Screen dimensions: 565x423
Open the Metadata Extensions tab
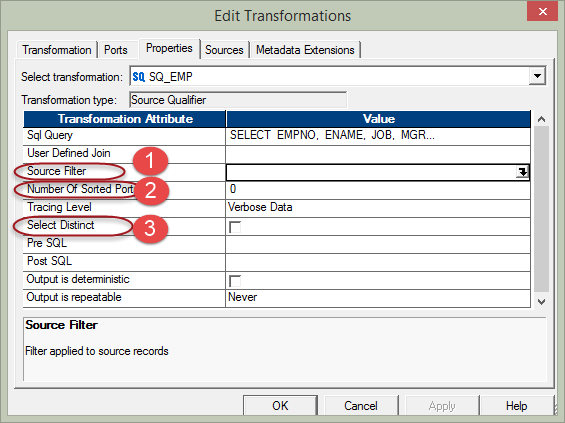[305, 50]
